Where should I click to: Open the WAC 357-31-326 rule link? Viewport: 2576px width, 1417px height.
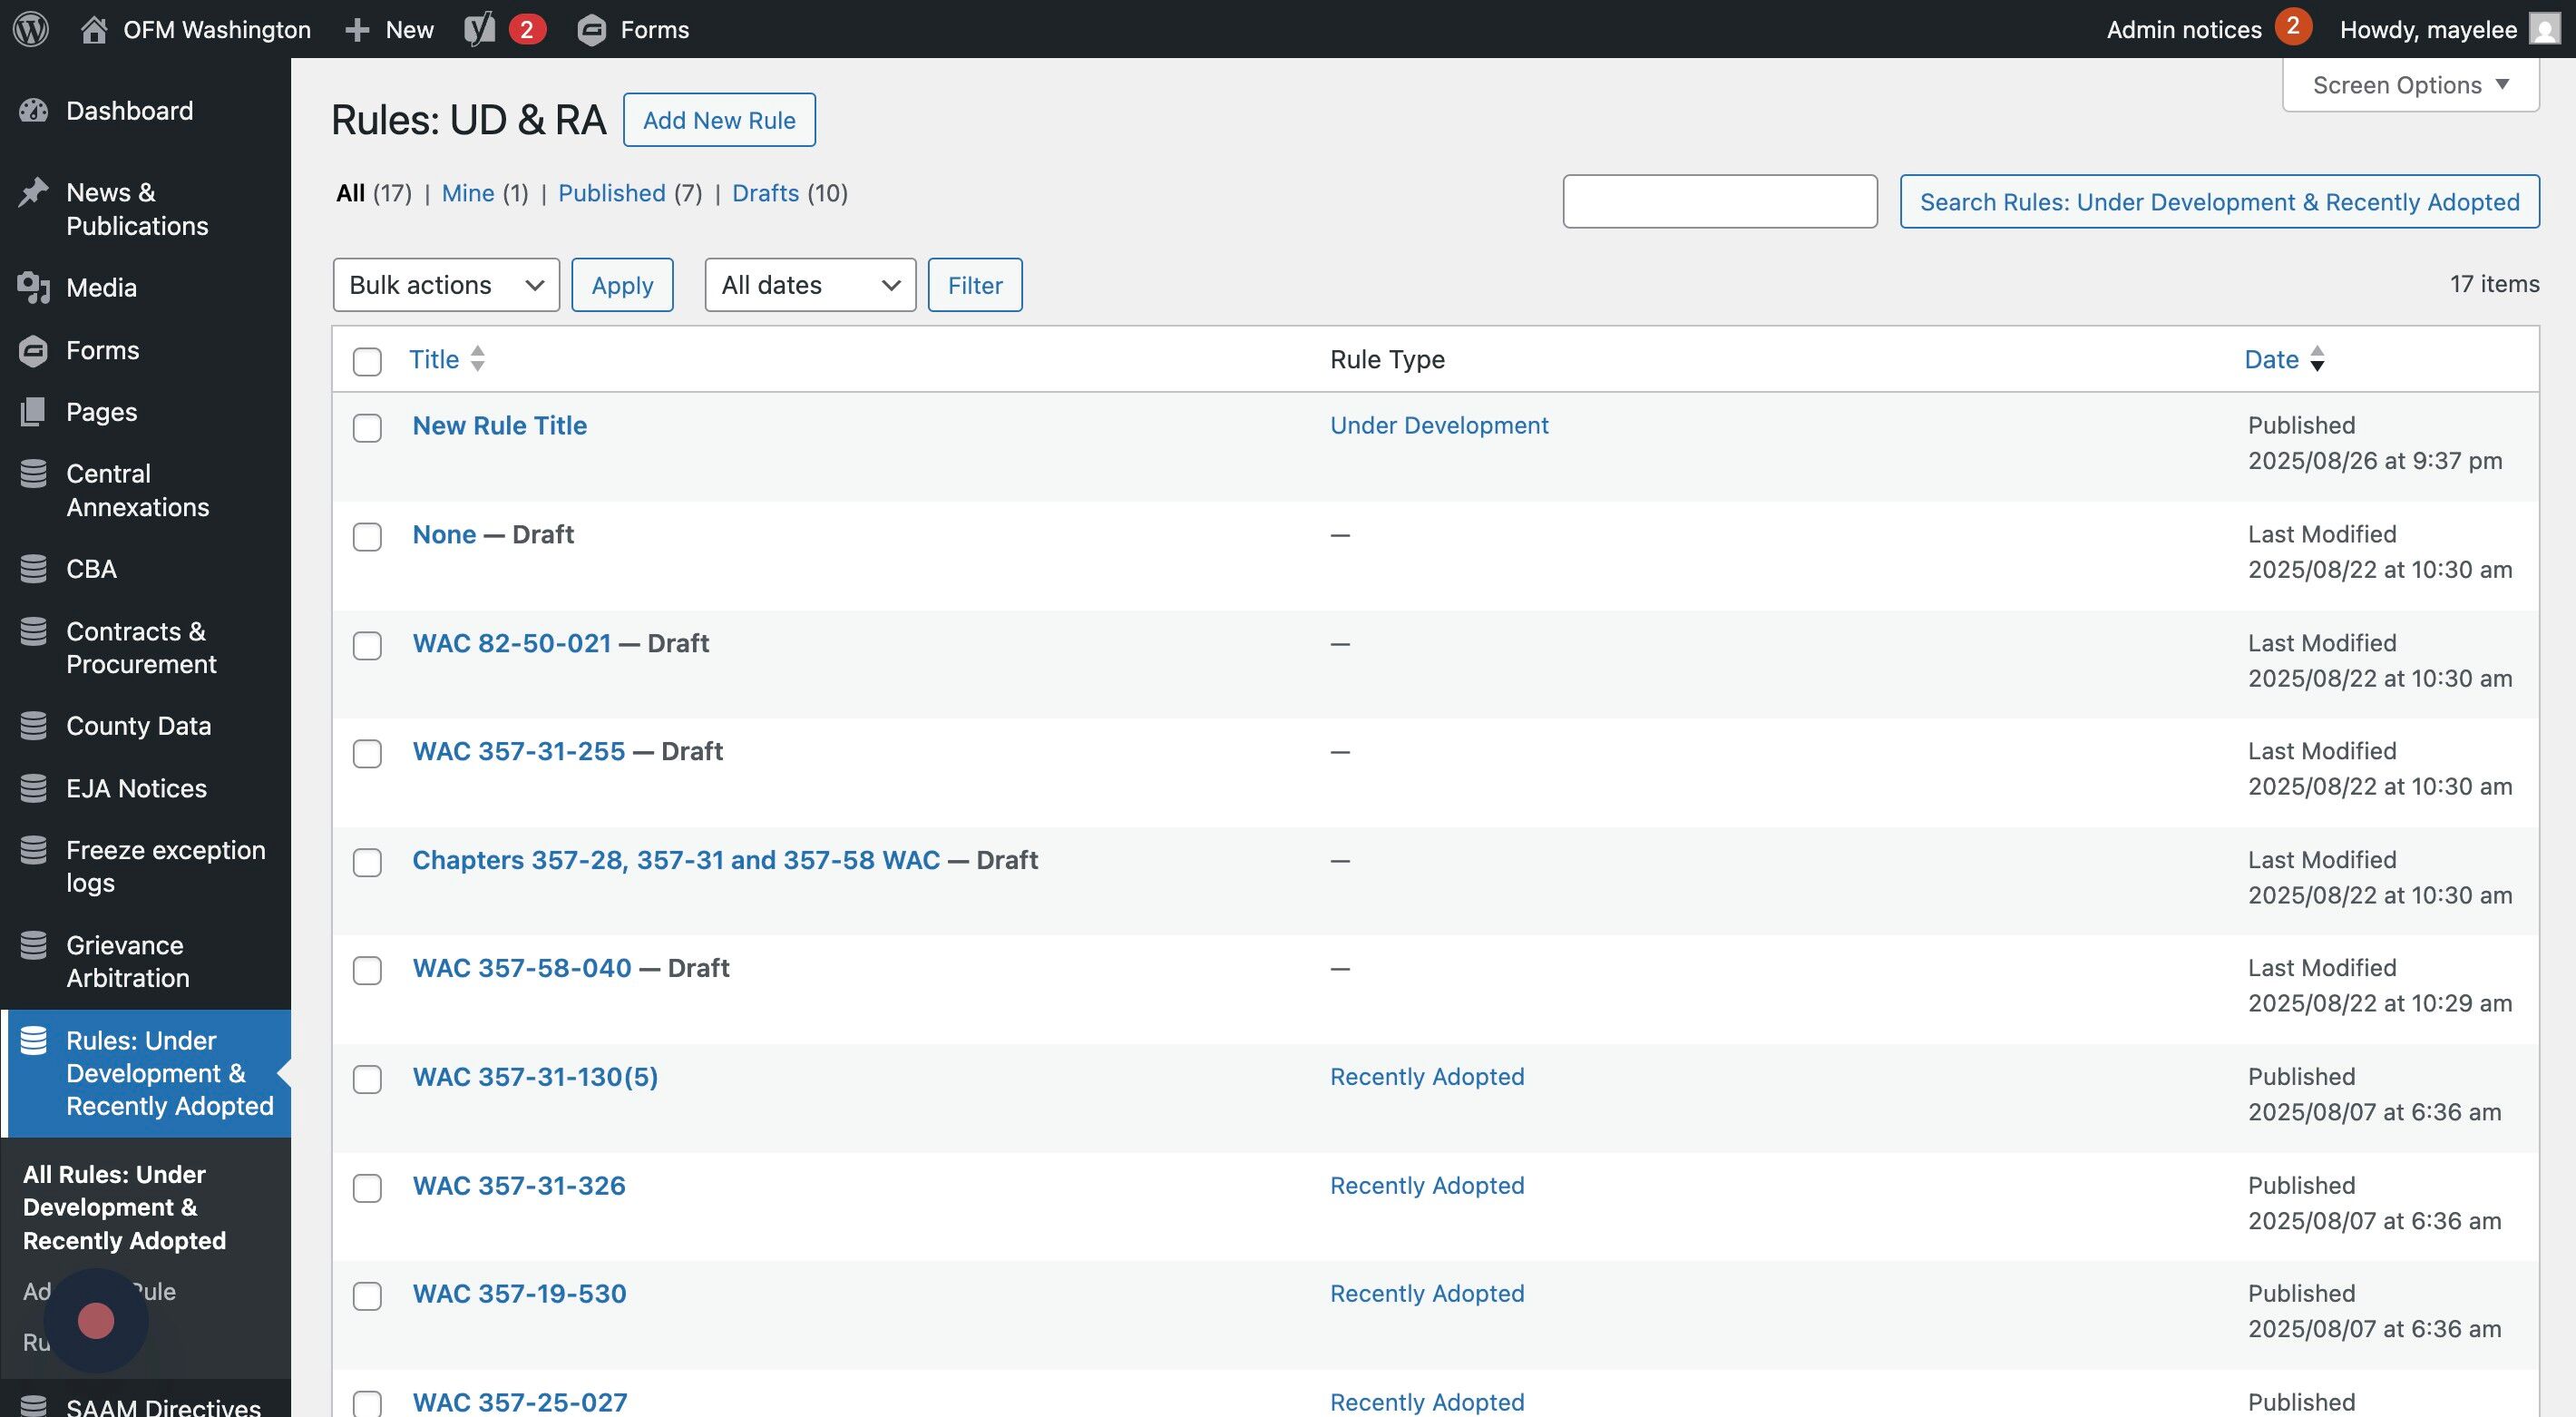click(519, 1185)
